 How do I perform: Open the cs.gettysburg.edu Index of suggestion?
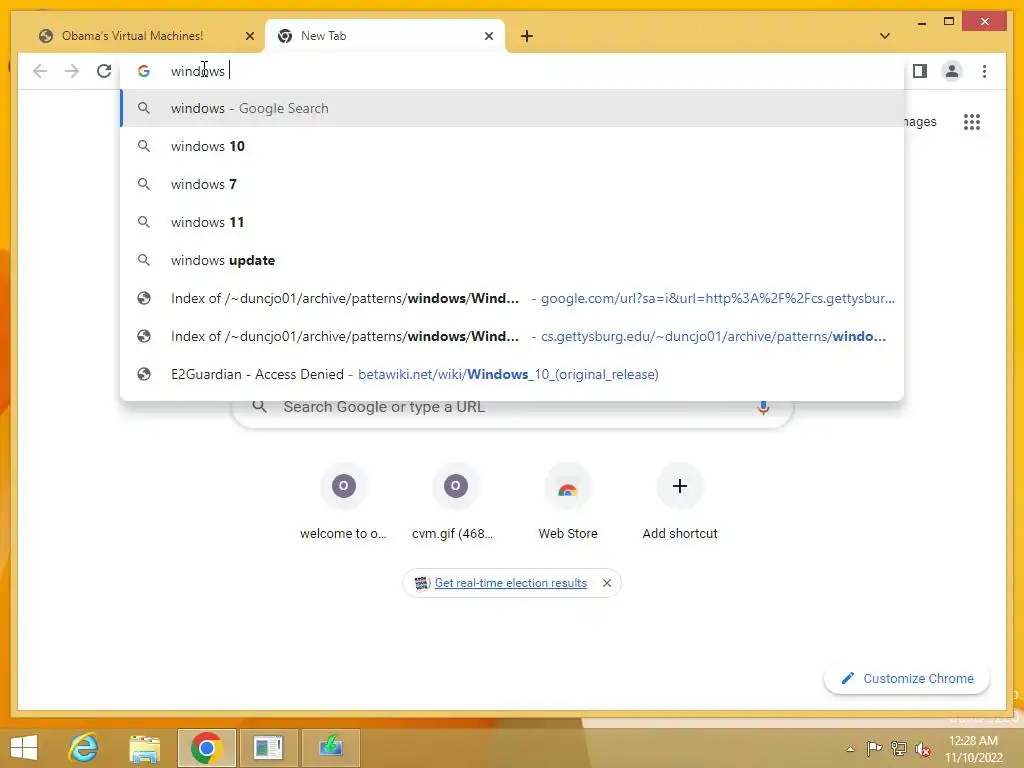tap(512, 336)
